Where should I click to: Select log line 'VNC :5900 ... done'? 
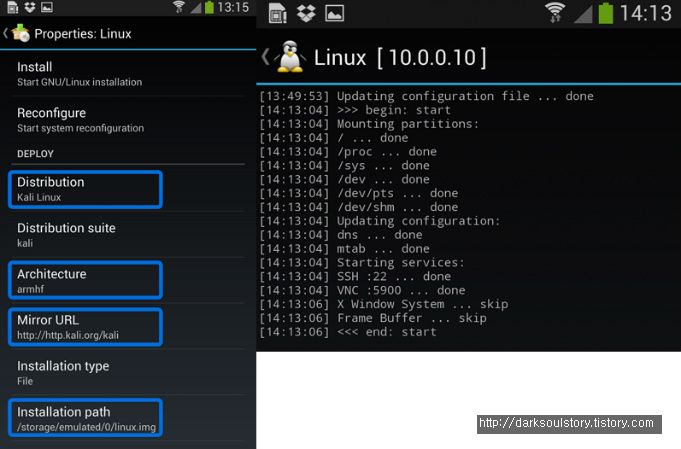pos(401,291)
